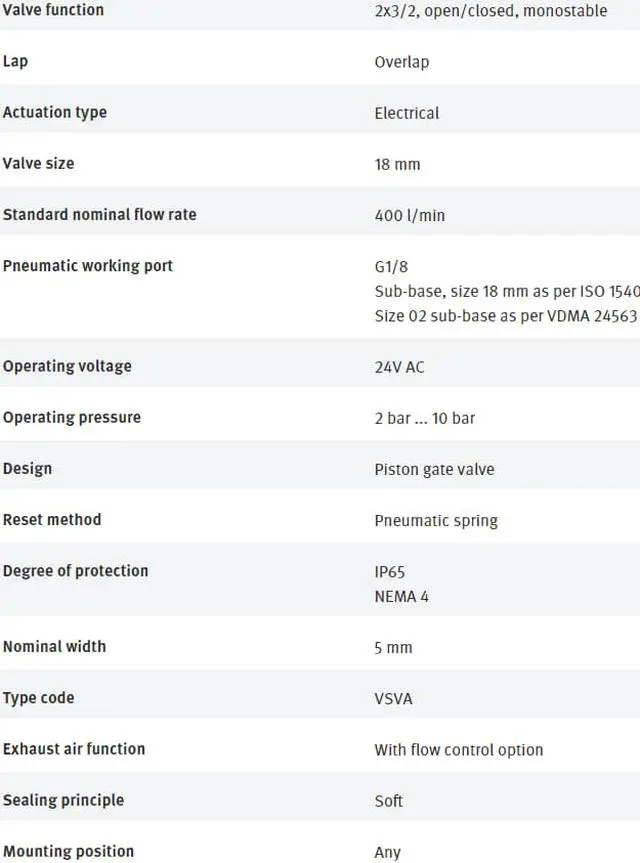Select the 5 mm nominal width value

pyautogui.click(x=393, y=648)
